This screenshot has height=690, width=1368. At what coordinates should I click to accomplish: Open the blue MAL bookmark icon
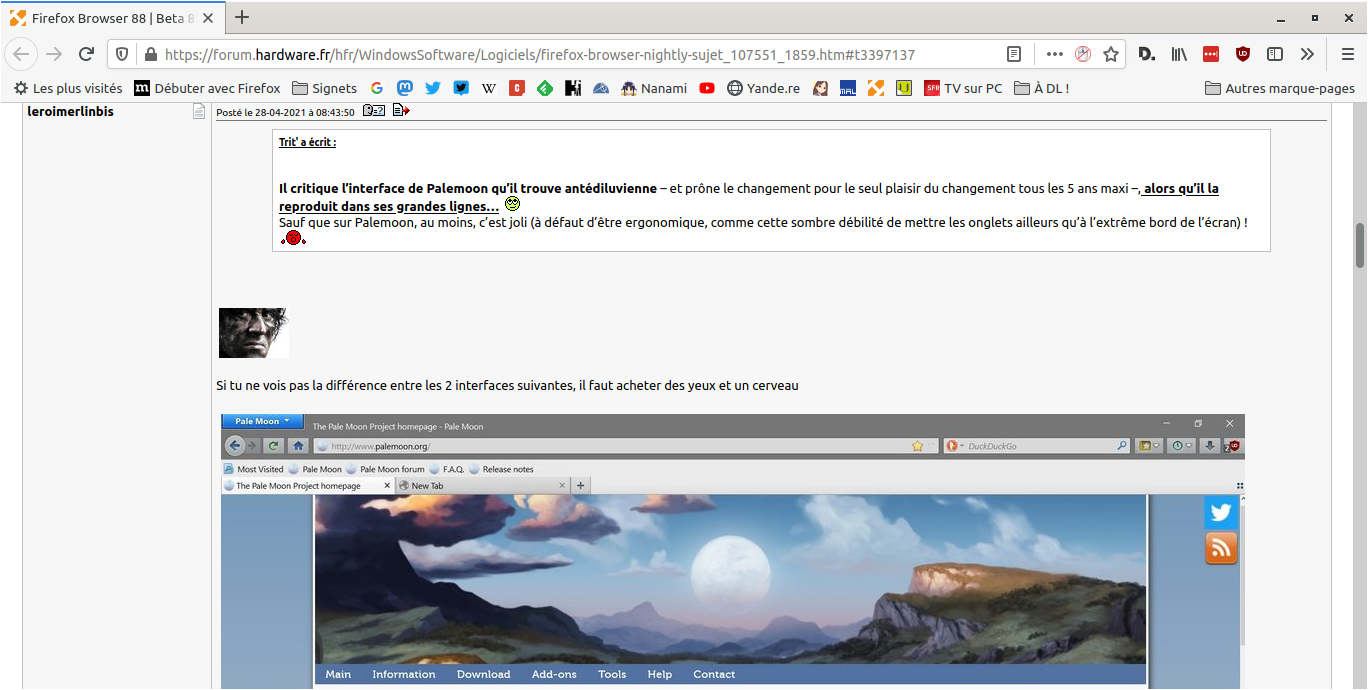(848, 88)
